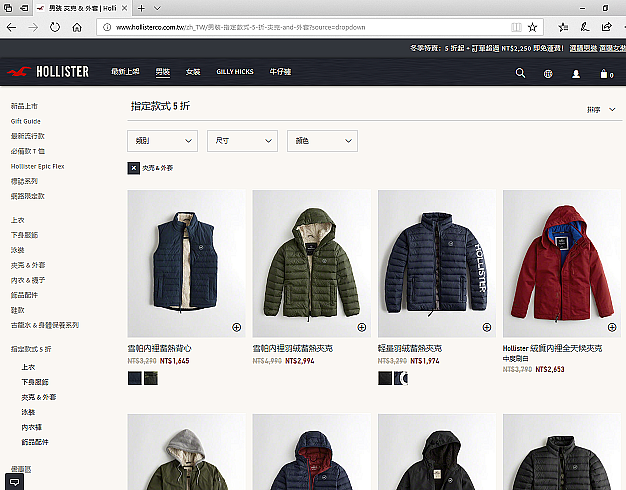This screenshot has height=490, width=626.
Task: Open red all-weather jacket image
Action: pos(562,264)
